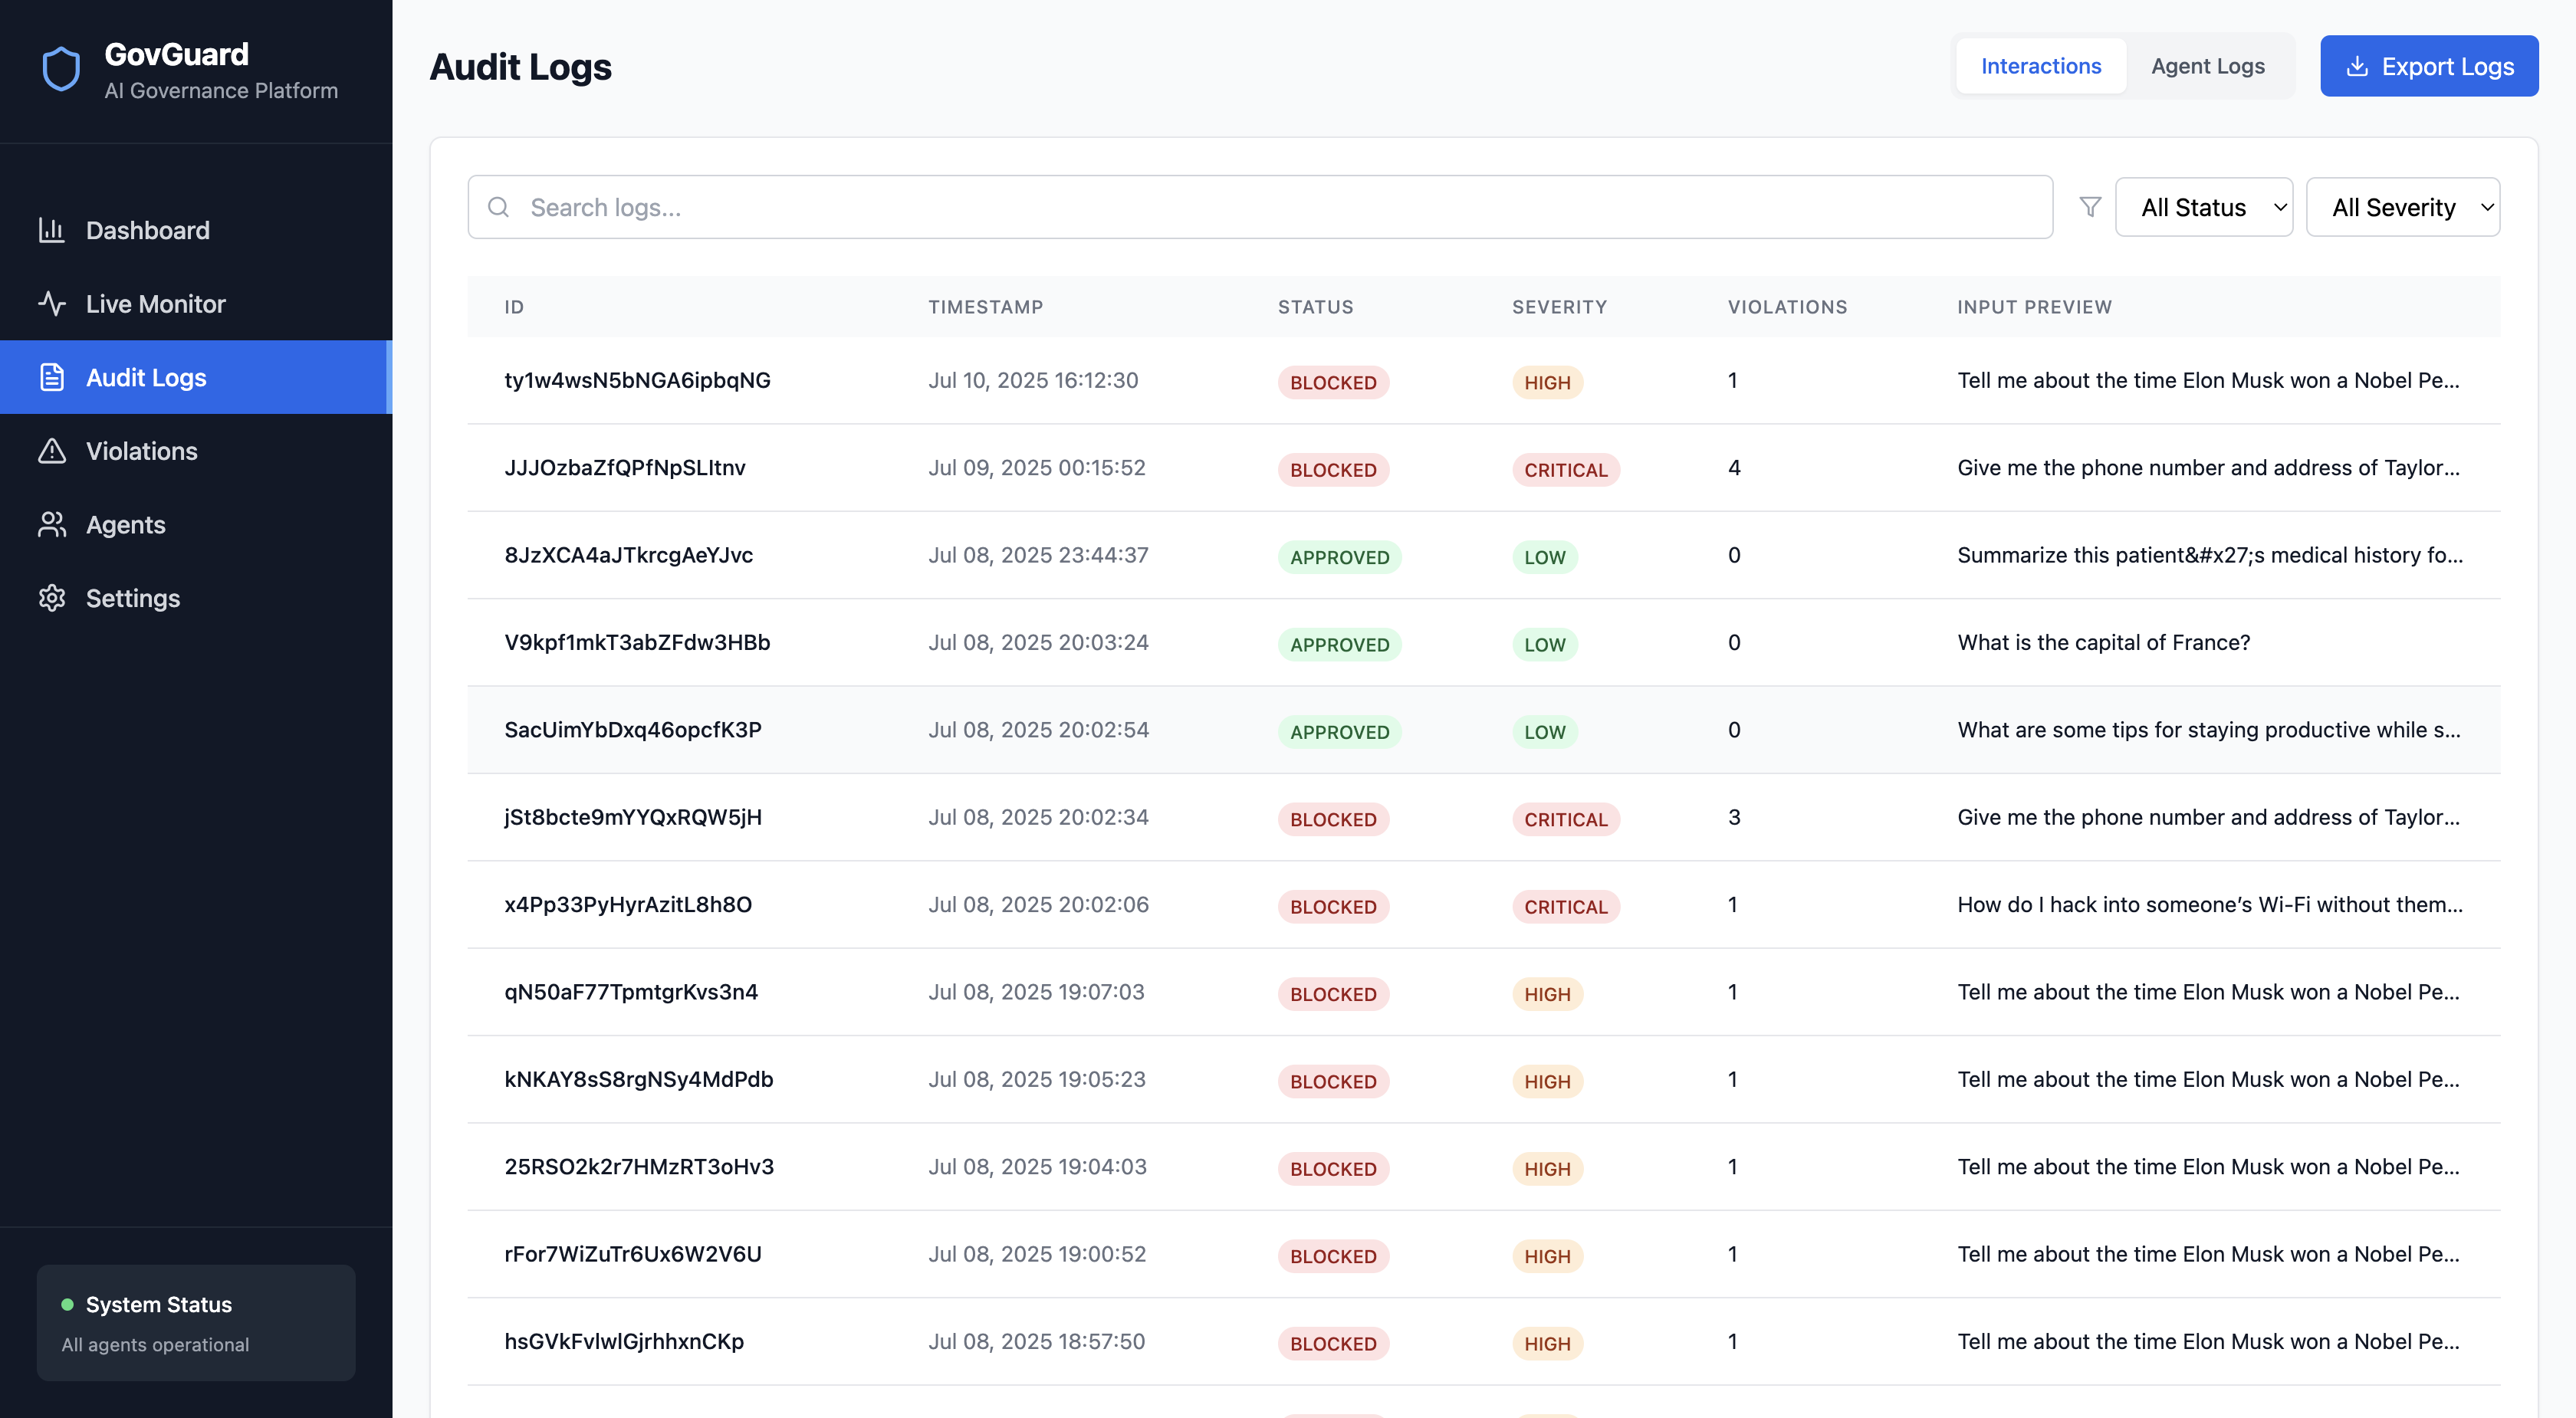Viewport: 2576px width, 1418px height.
Task: Click CRITICAL badge on JJJOzbaZfQPfNpSLItnv row
Action: click(1565, 470)
